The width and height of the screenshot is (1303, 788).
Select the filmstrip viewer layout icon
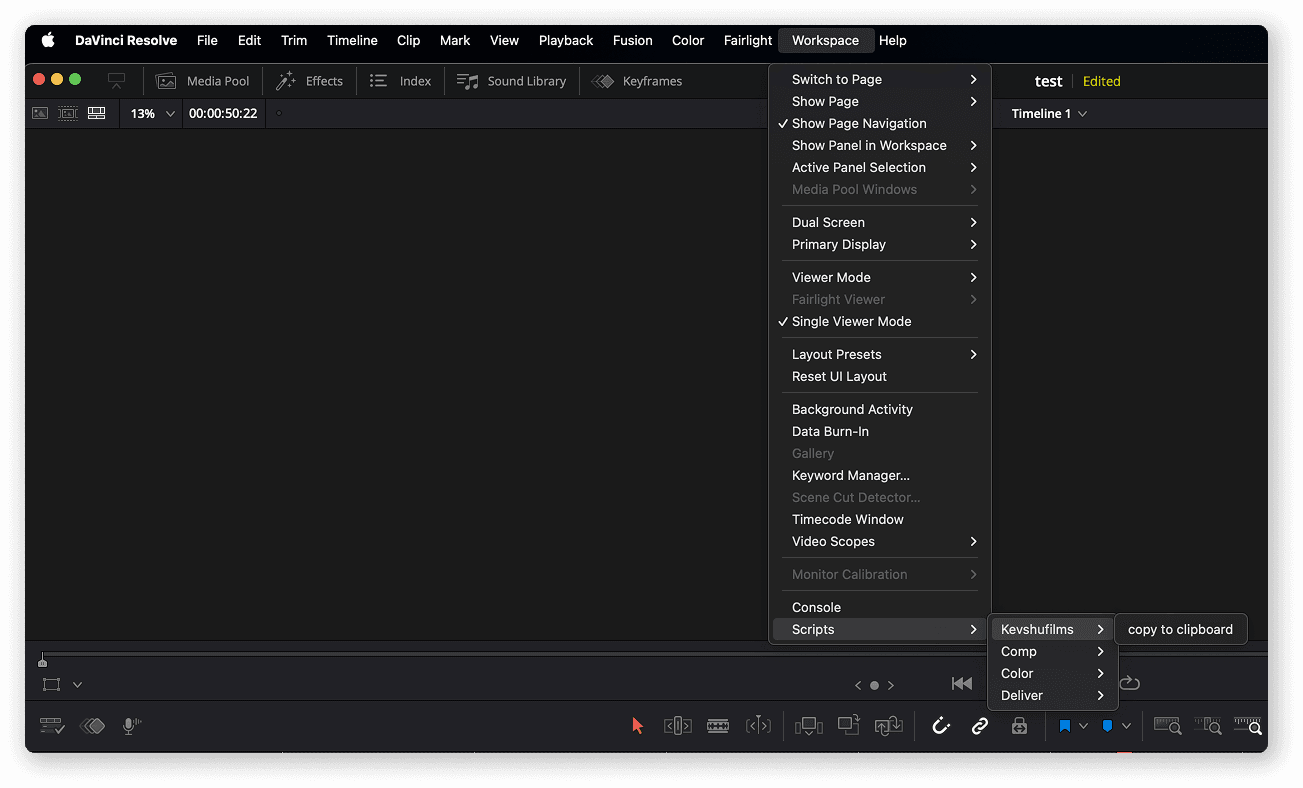(x=68, y=113)
